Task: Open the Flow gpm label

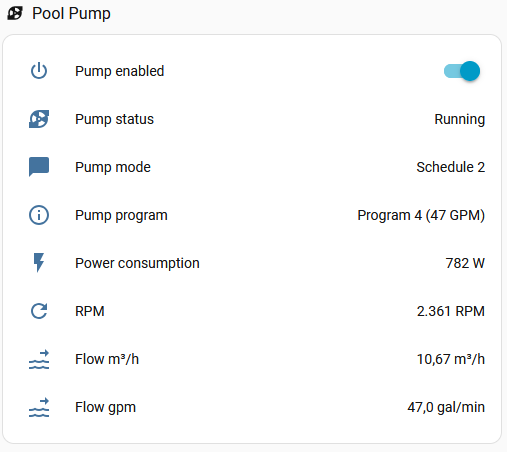Action: (x=105, y=408)
